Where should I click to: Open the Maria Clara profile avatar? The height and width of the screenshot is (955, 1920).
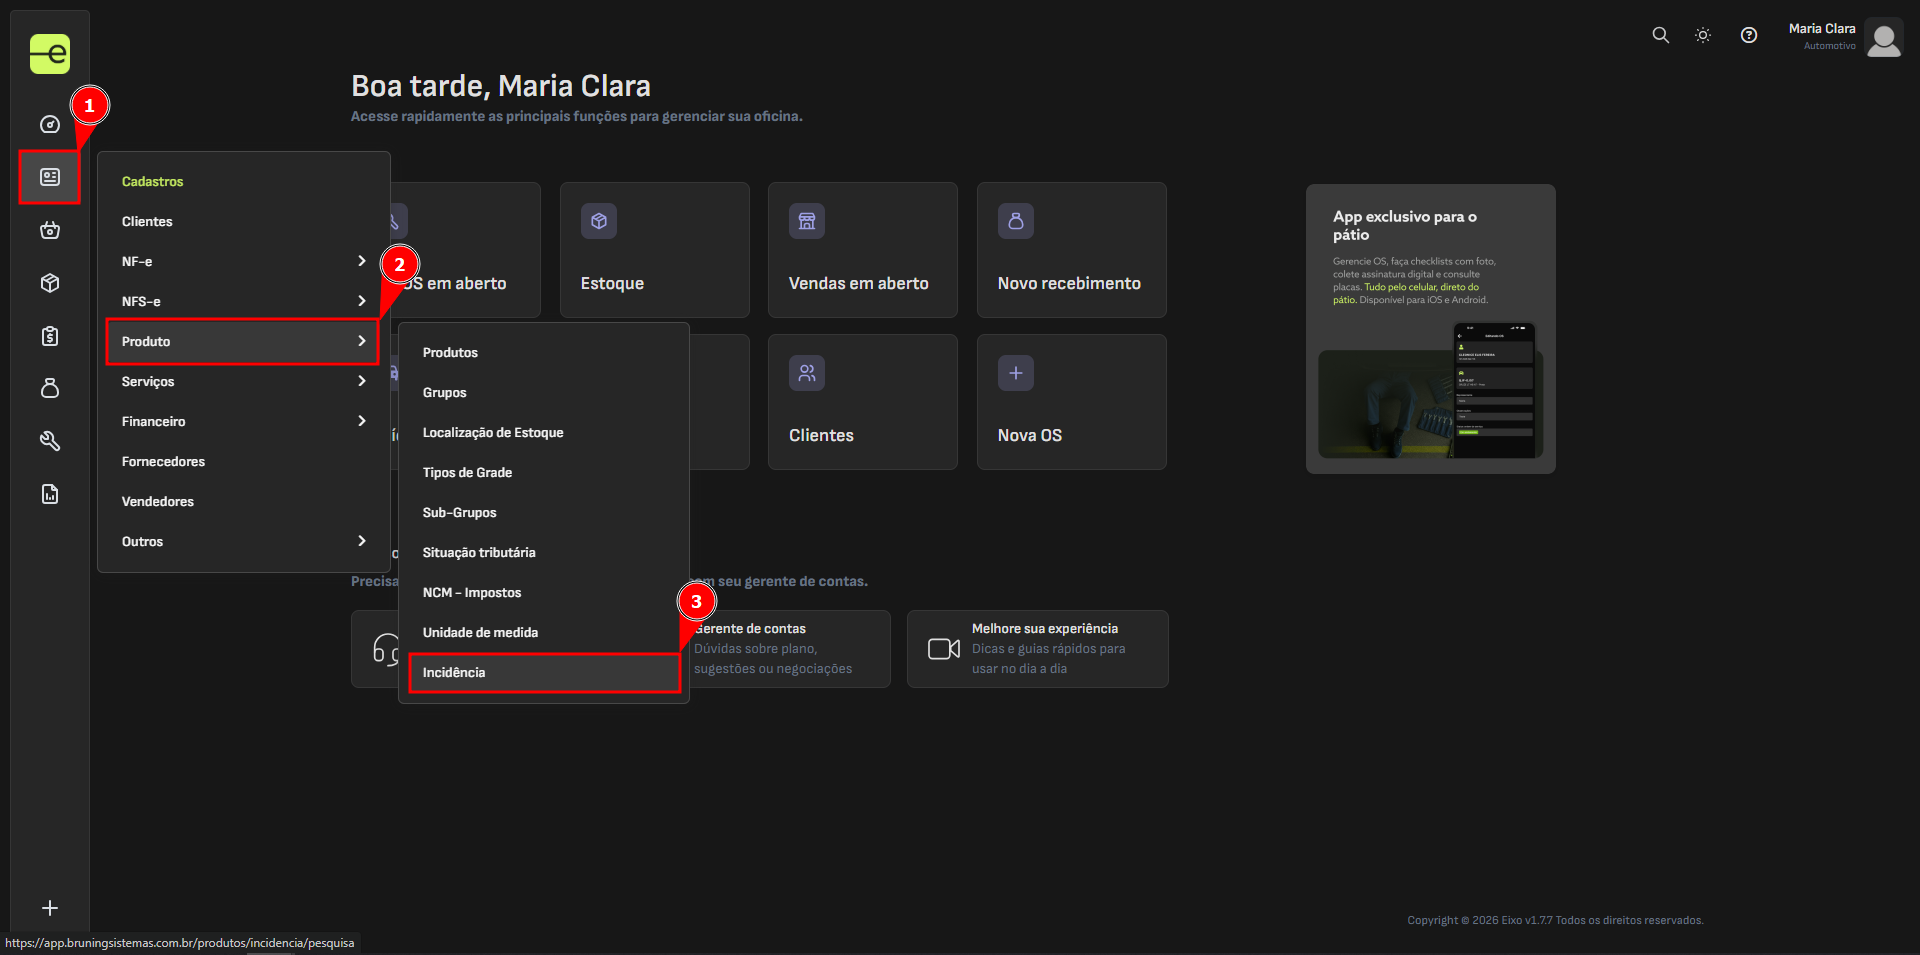(1884, 38)
